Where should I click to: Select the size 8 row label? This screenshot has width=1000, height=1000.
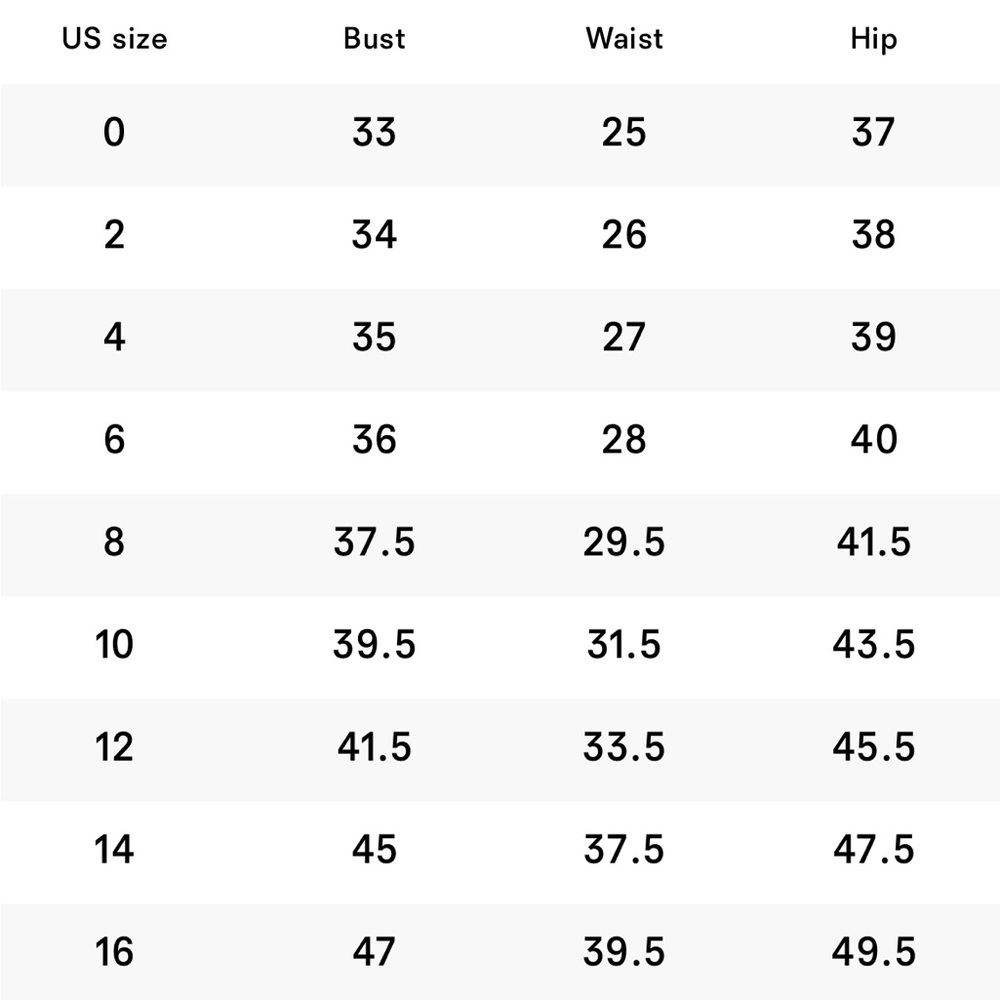coord(114,542)
